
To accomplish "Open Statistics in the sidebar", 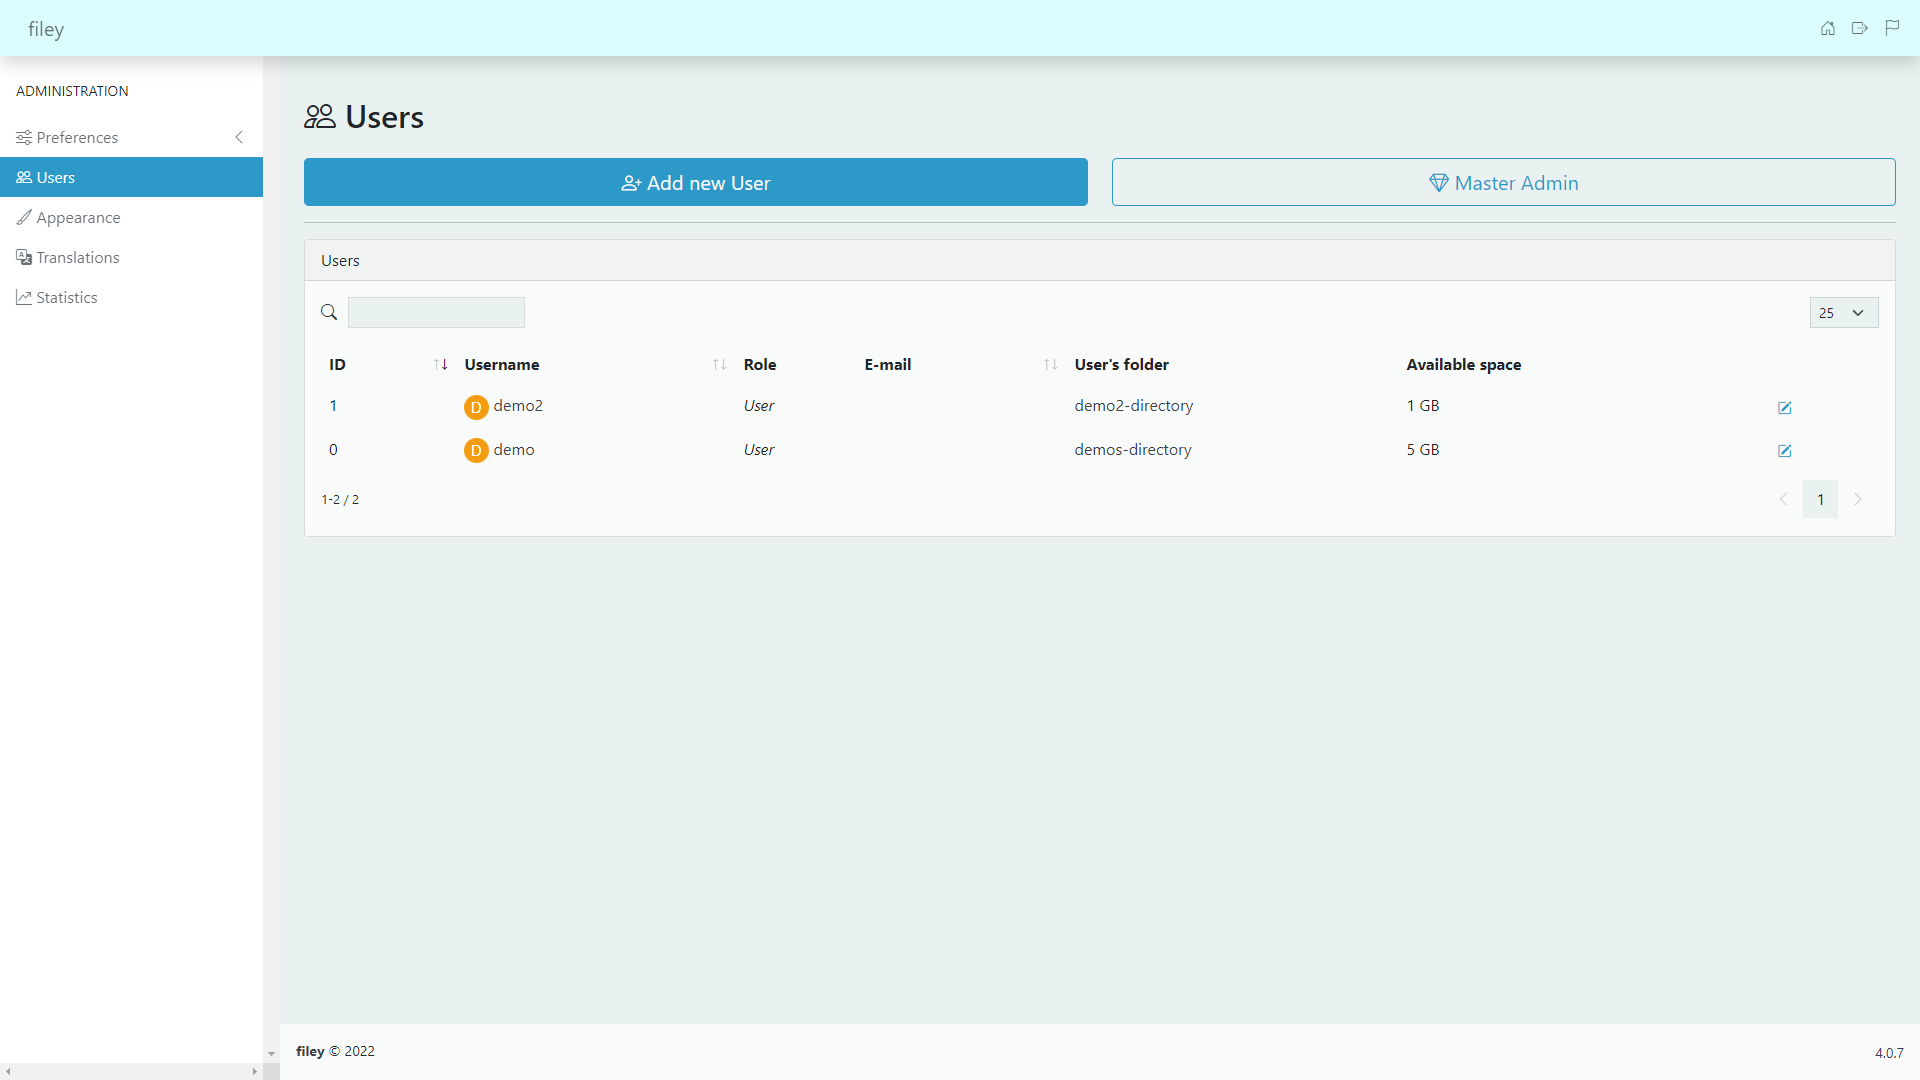I will (66, 297).
